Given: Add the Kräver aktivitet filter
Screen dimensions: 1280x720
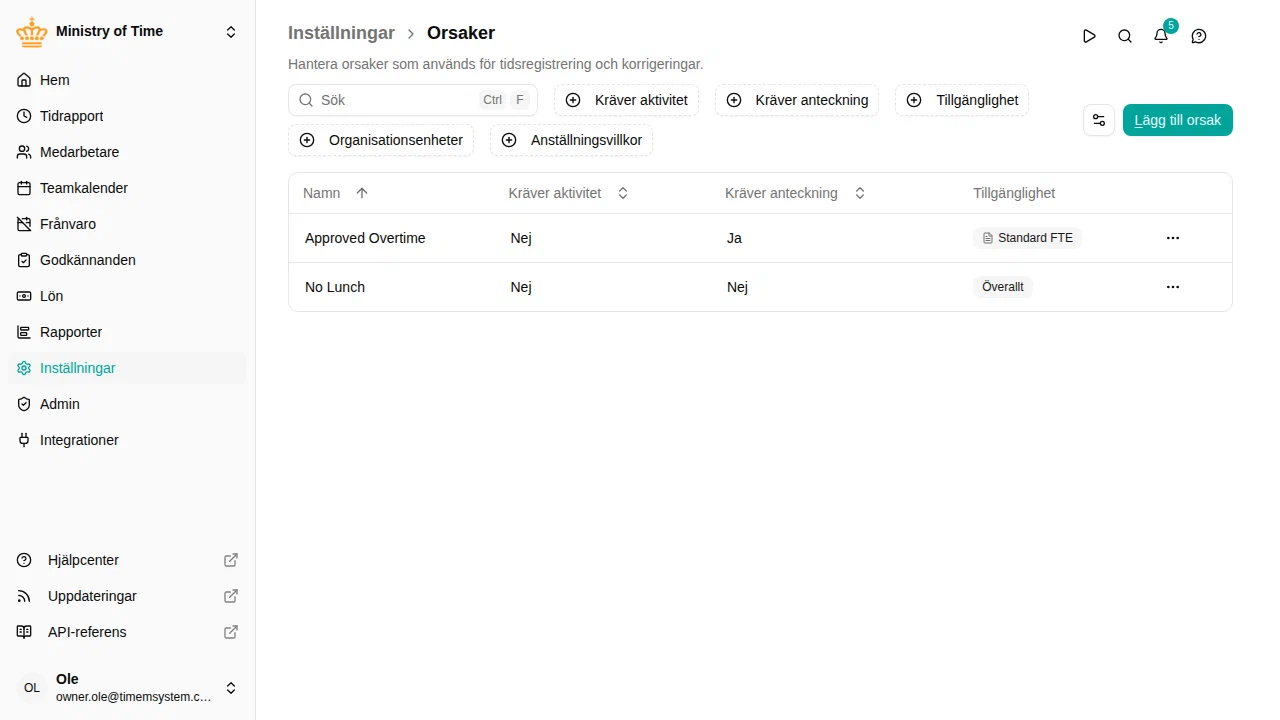Looking at the screenshot, I should pos(626,100).
